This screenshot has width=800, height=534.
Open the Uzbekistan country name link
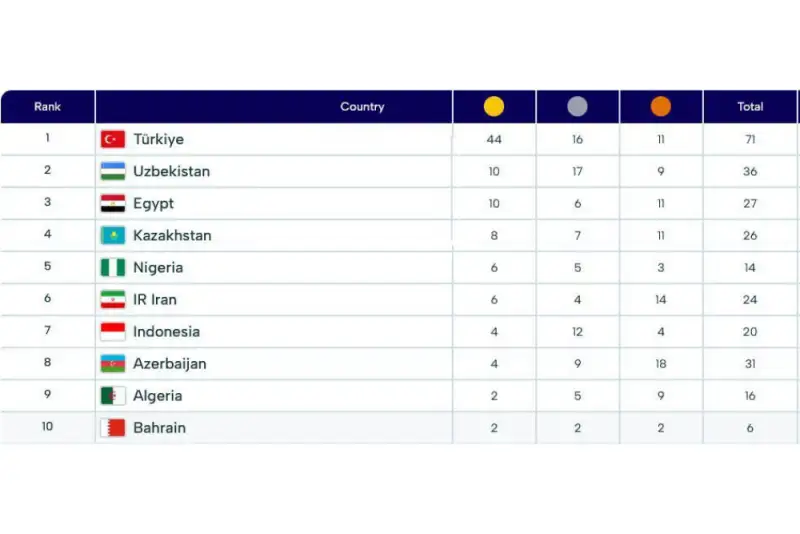[x=171, y=171]
